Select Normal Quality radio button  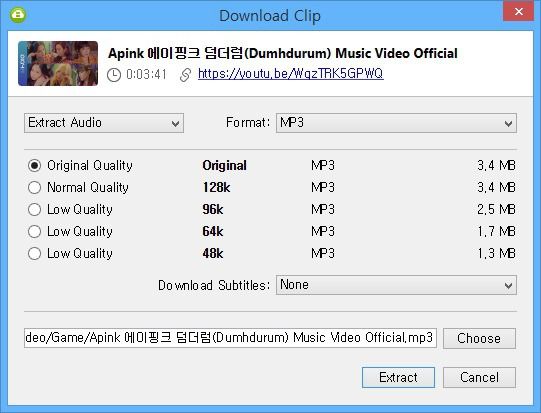coord(35,187)
